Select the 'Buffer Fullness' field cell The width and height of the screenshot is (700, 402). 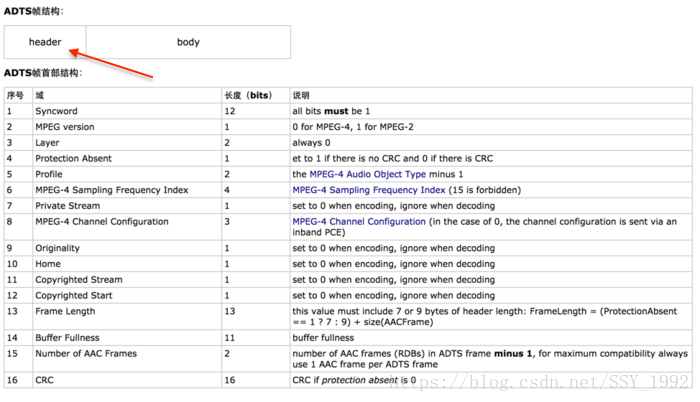[x=127, y=338]
